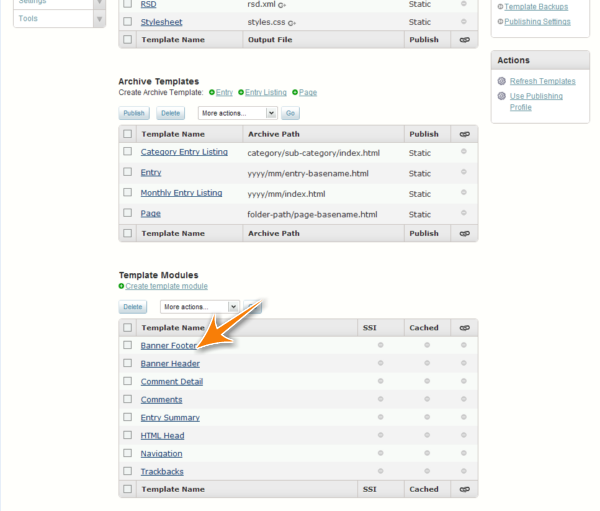
Task: Check the HTML Head module checkbox
Action: 127,435
